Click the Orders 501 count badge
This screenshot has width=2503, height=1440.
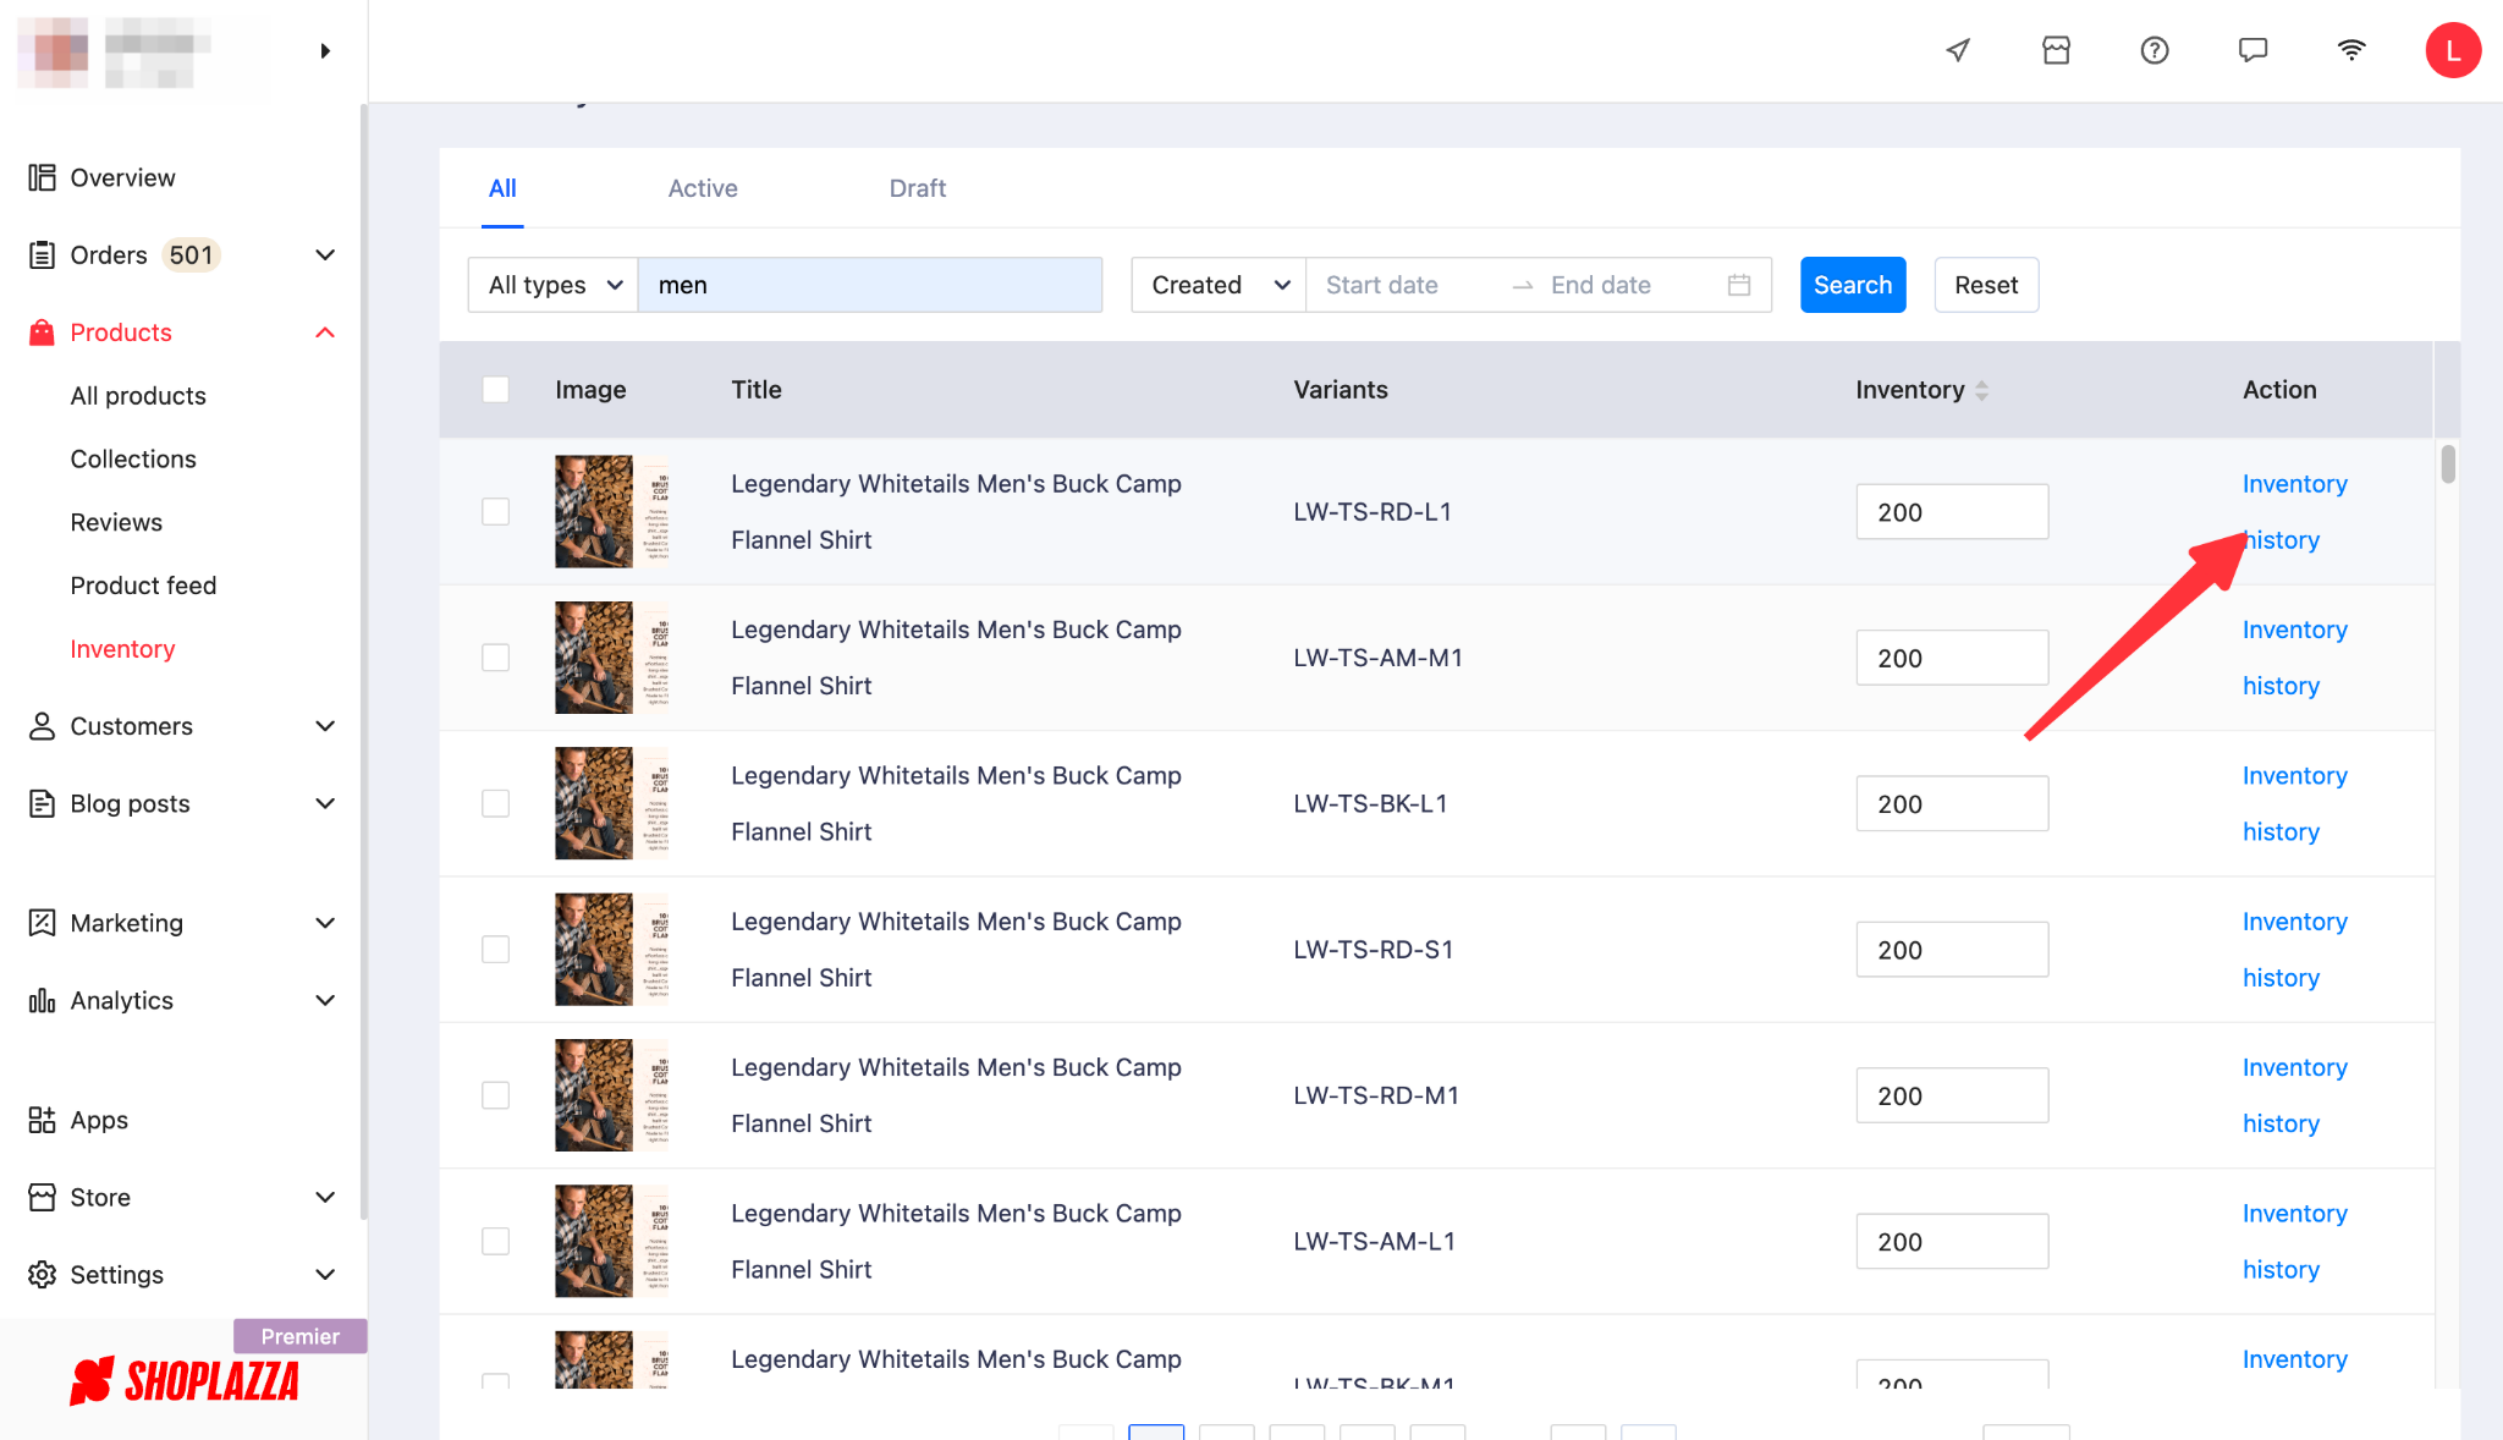tap(190, 255)
